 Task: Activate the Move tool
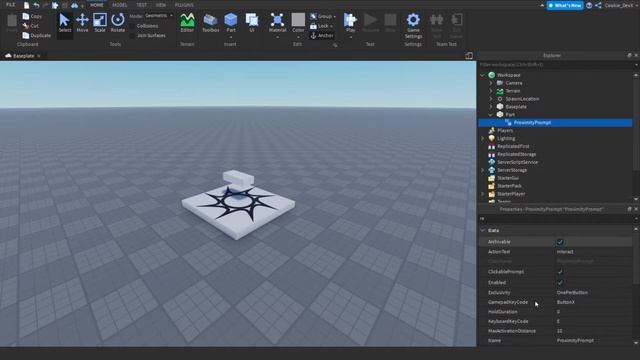click(x=82, y=23)
